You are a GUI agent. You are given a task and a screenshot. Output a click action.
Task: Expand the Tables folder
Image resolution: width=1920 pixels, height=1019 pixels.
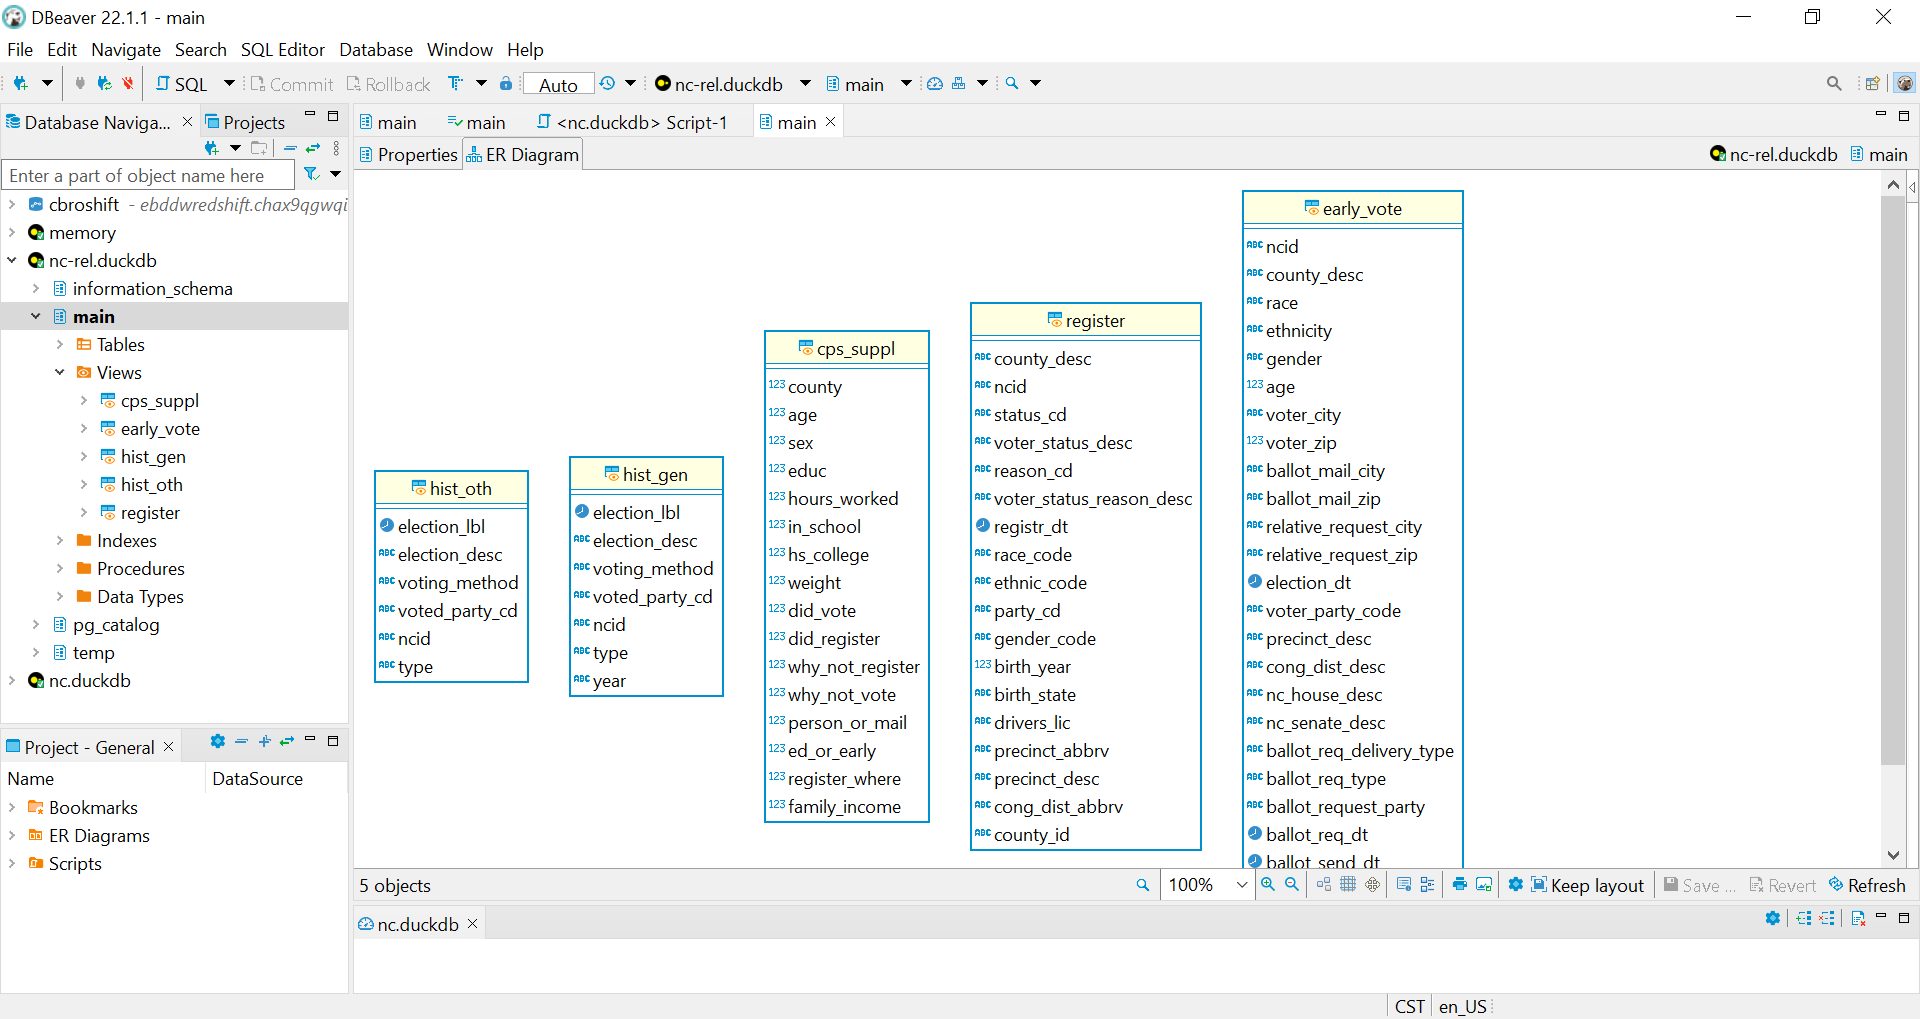[x=60, y=344]
